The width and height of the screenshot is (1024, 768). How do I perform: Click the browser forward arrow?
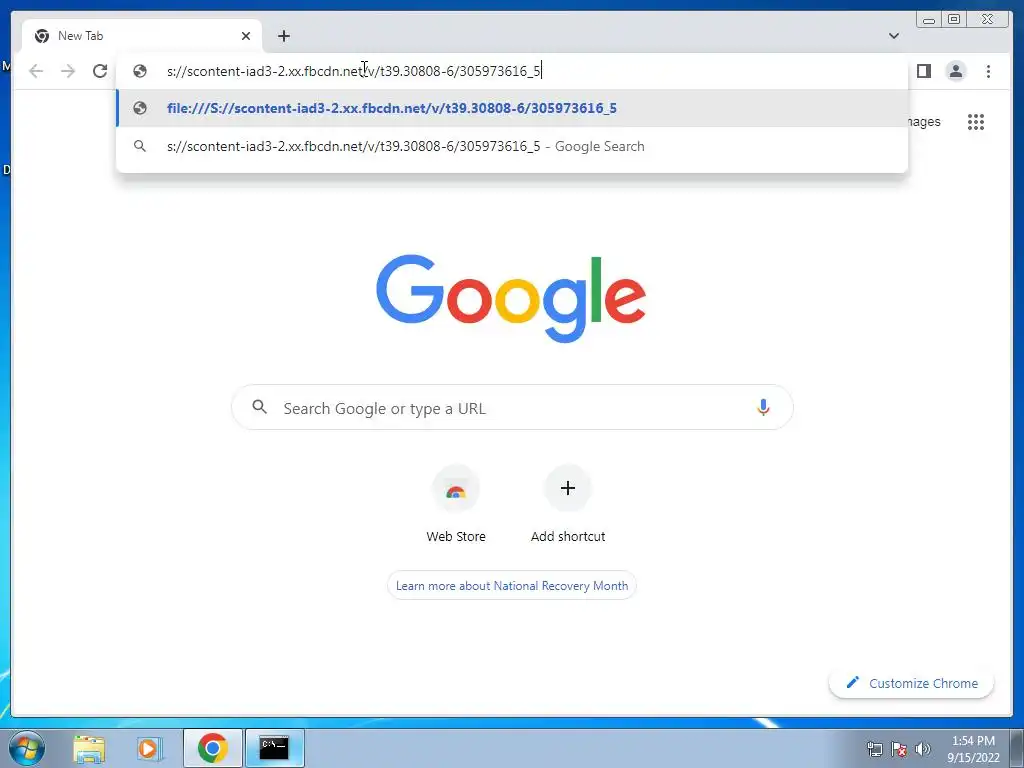68,71
